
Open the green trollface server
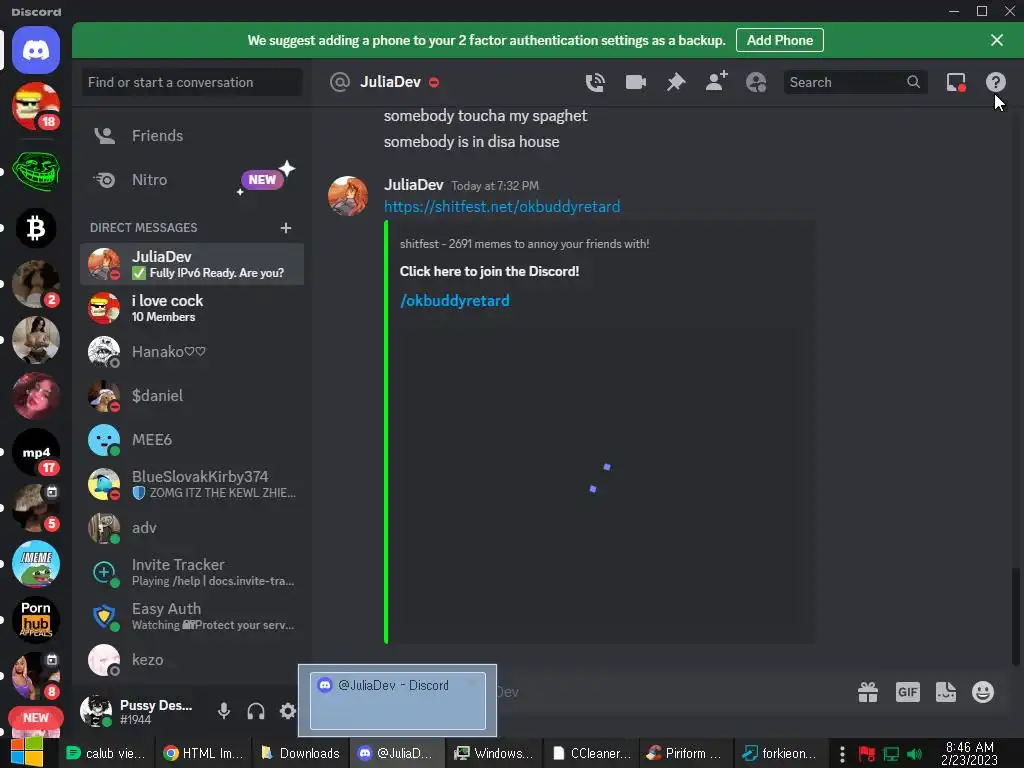[x=36, y=172]
